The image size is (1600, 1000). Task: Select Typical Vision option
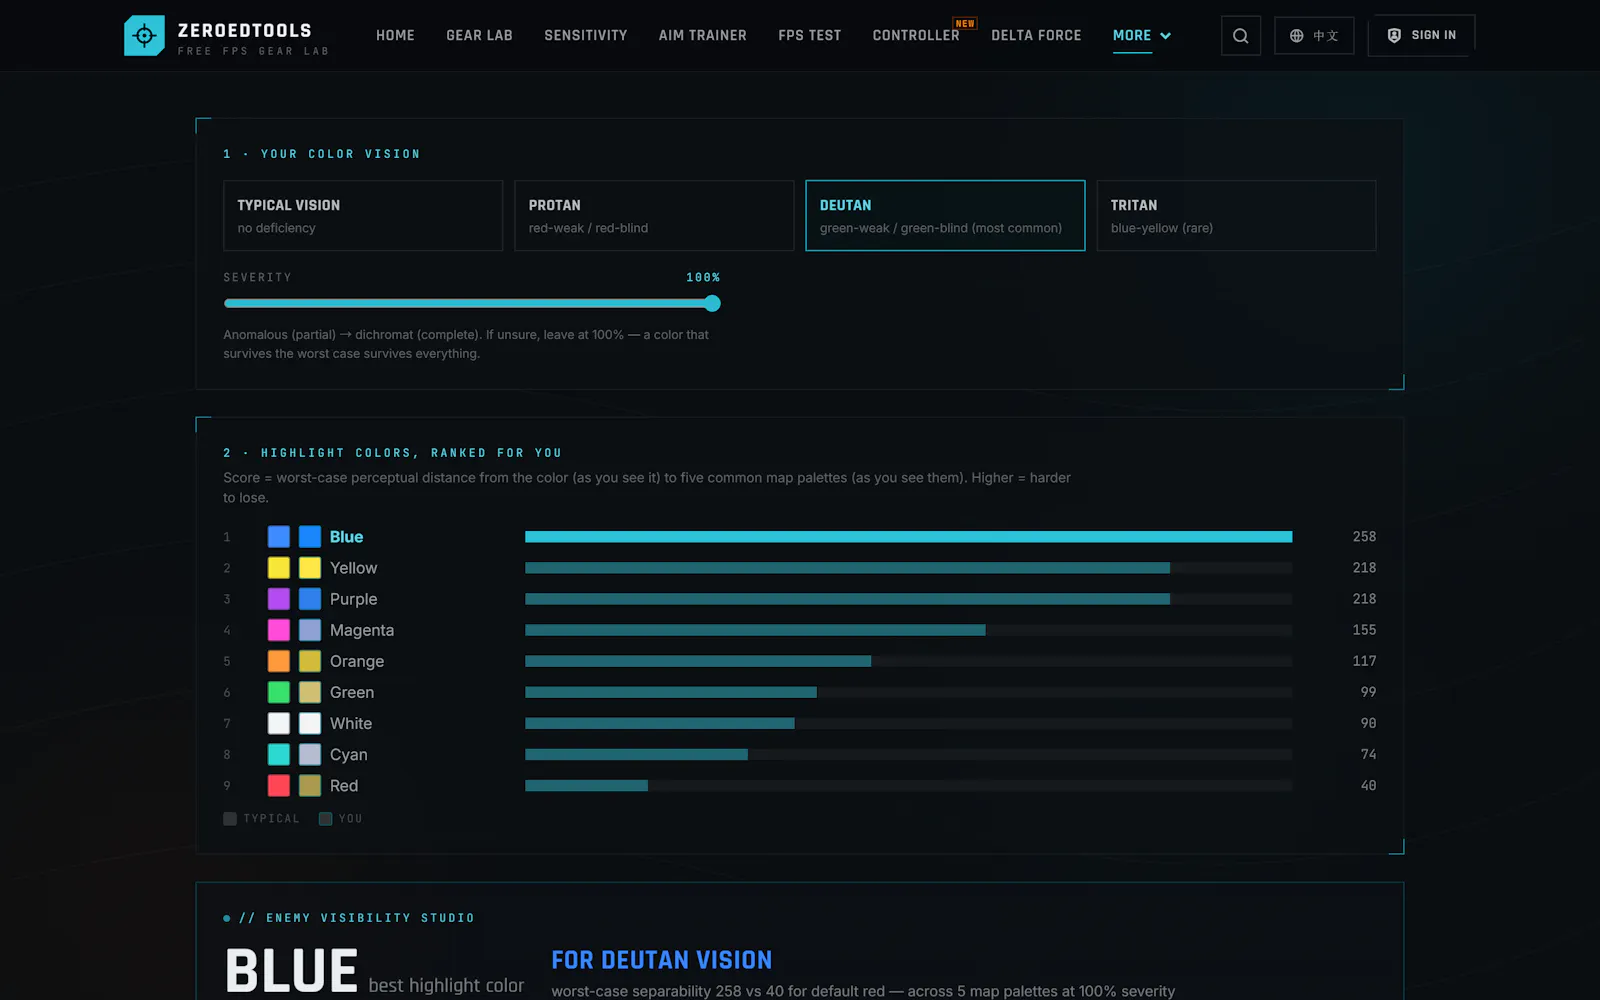363,215
